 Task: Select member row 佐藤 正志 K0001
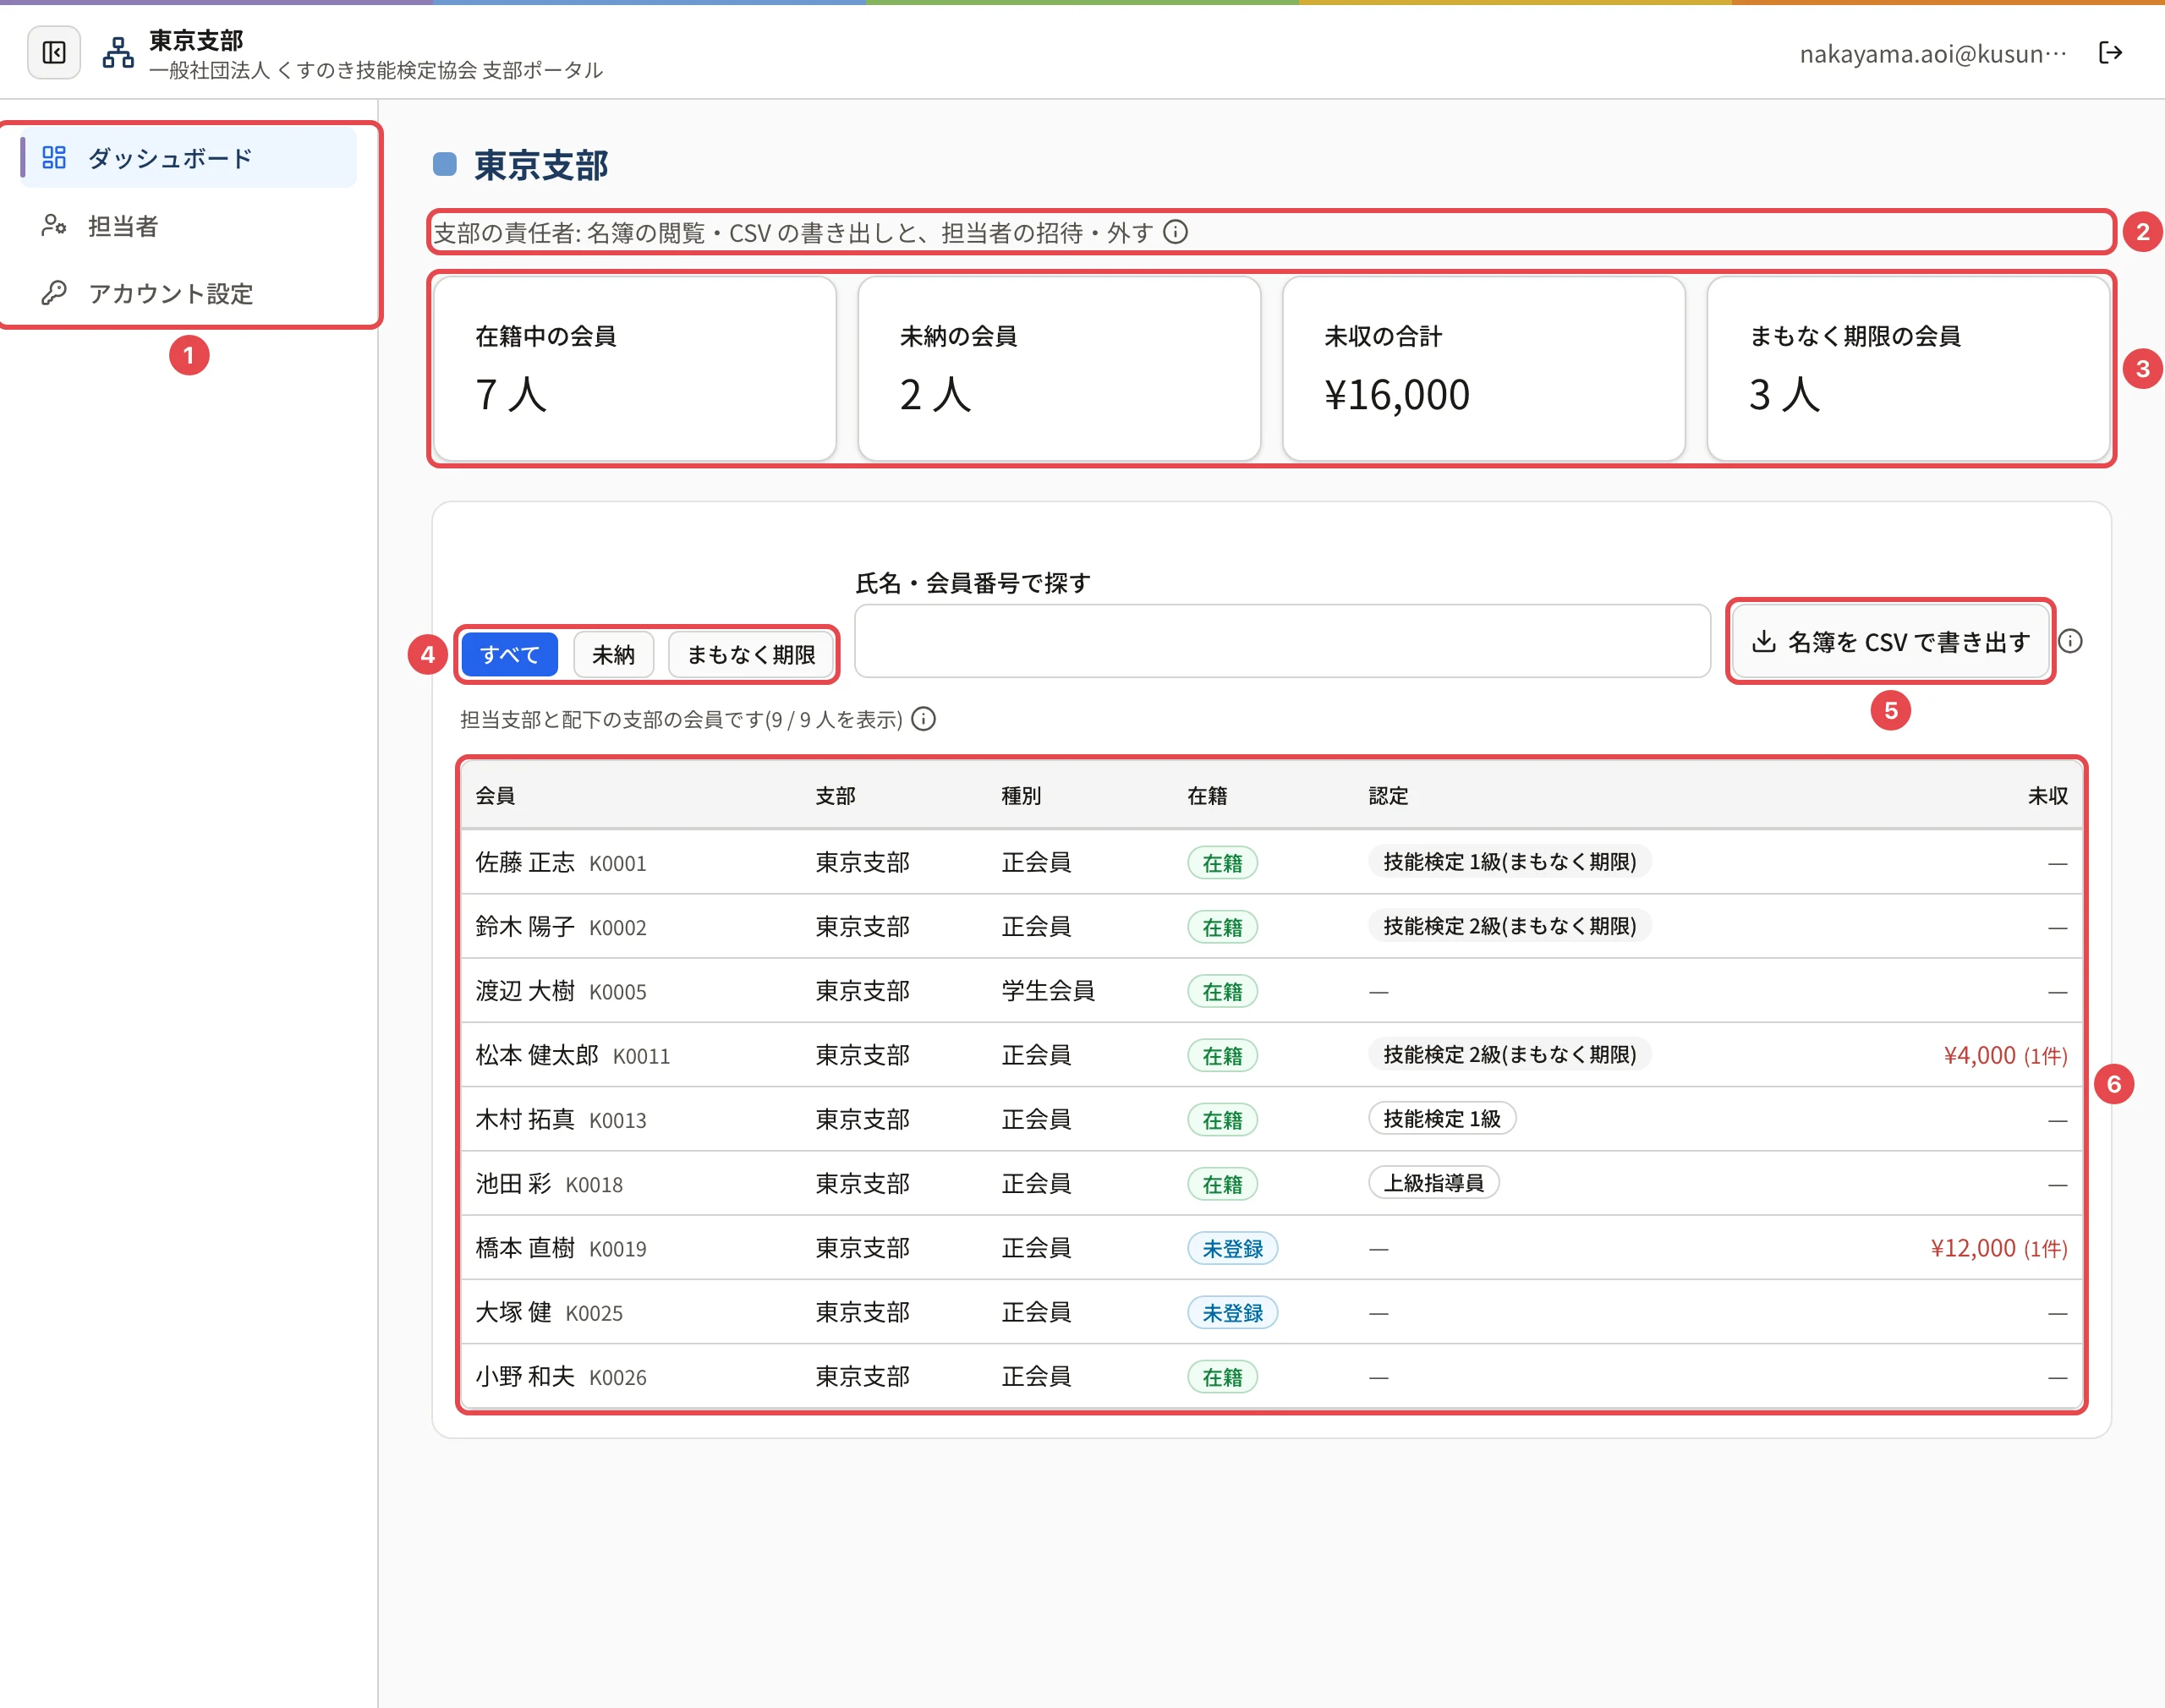coord(1272,862)
